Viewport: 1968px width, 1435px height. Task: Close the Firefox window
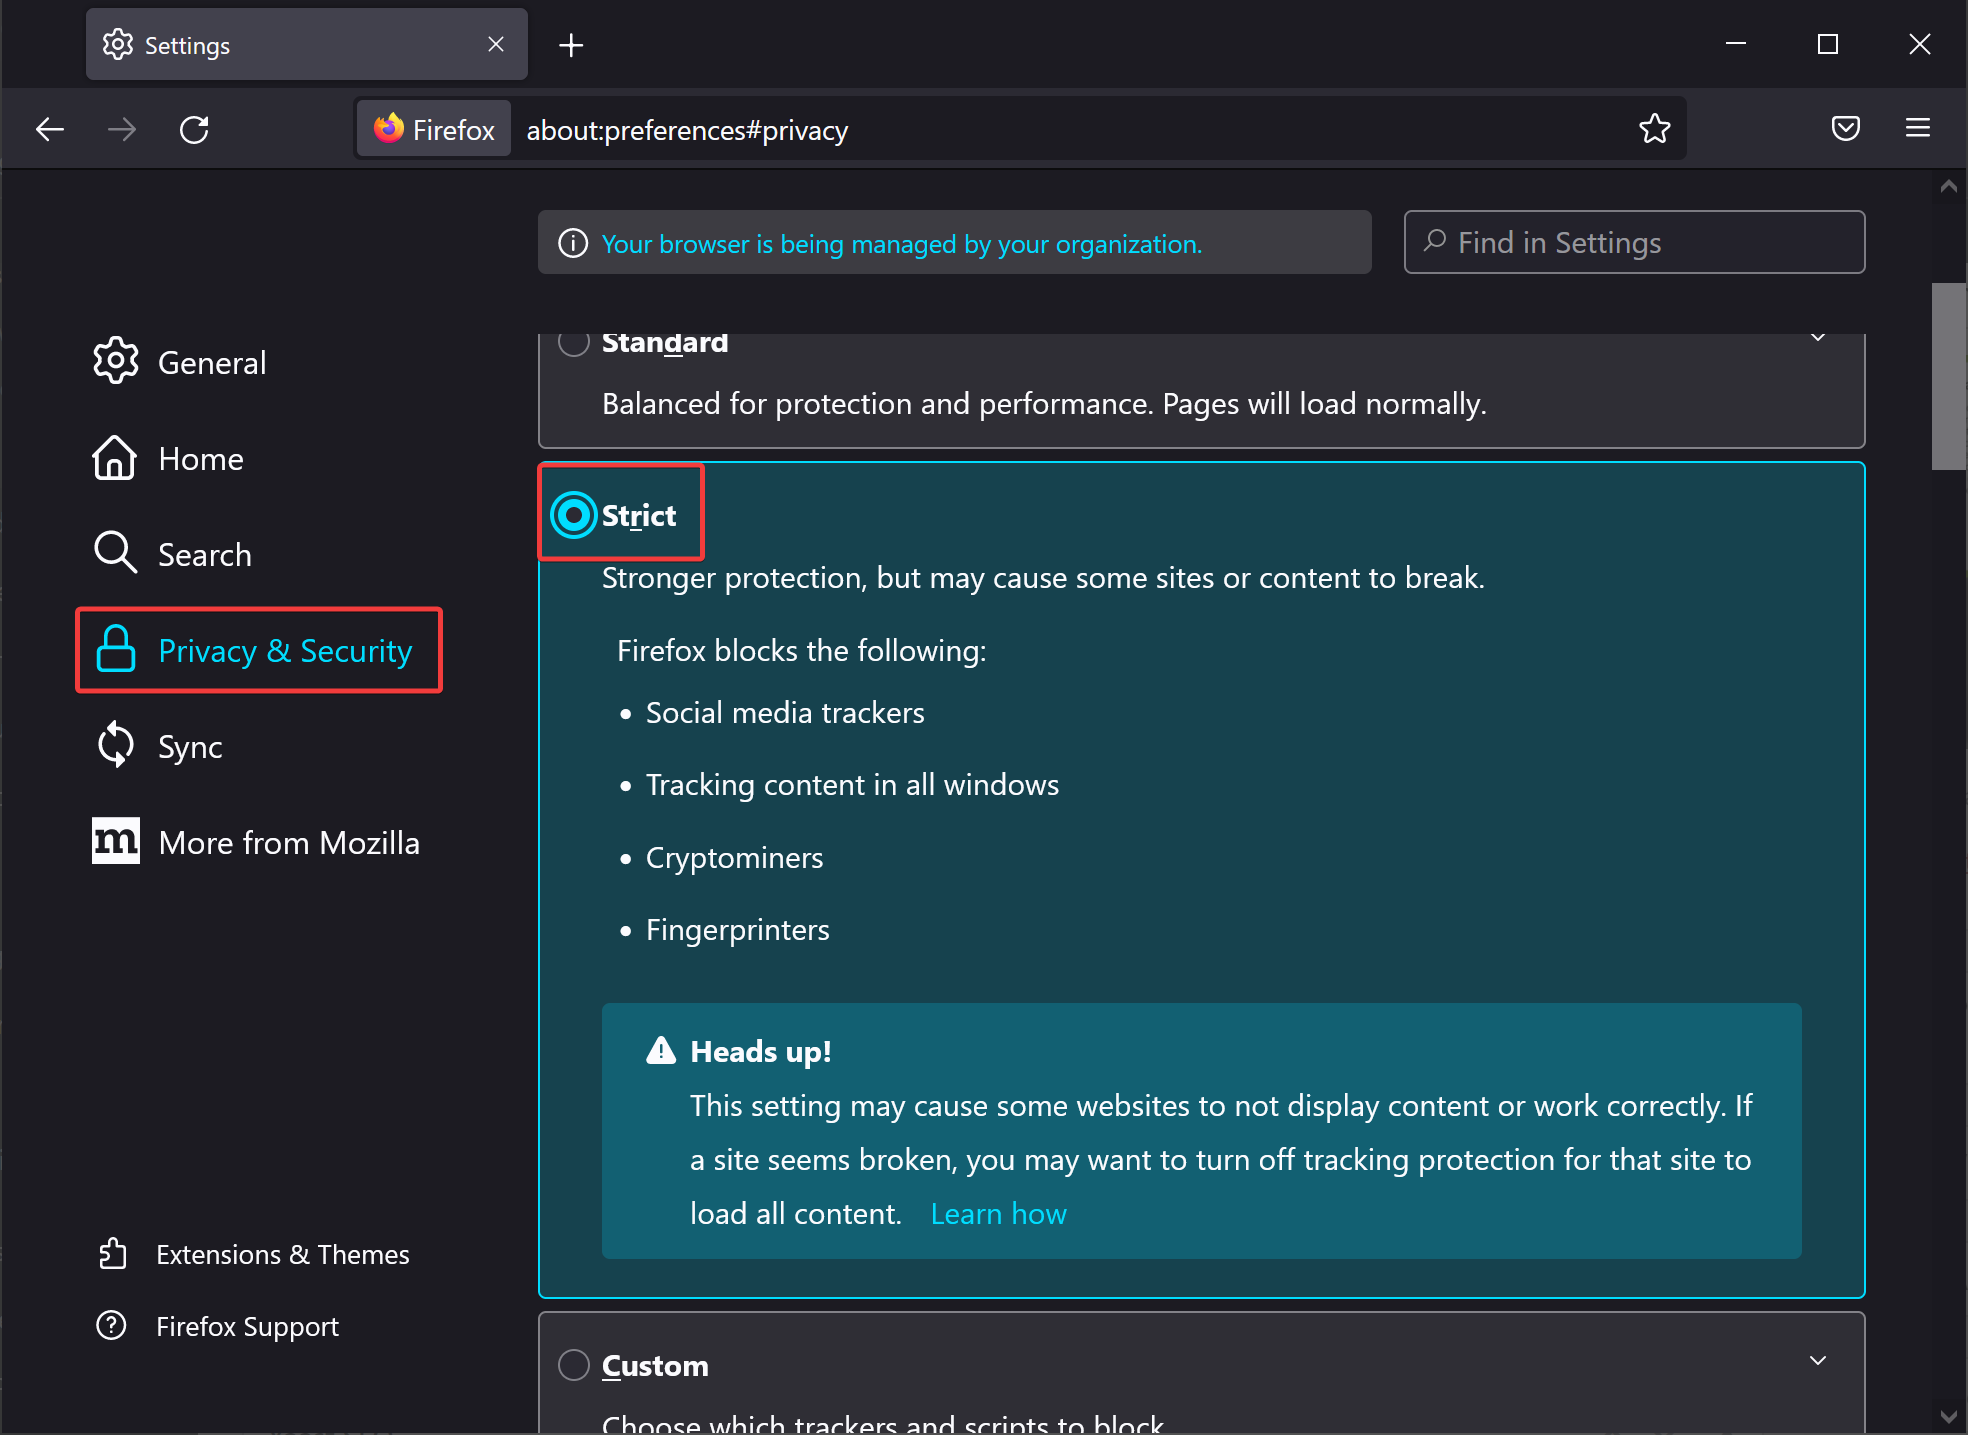[1920, 44]
